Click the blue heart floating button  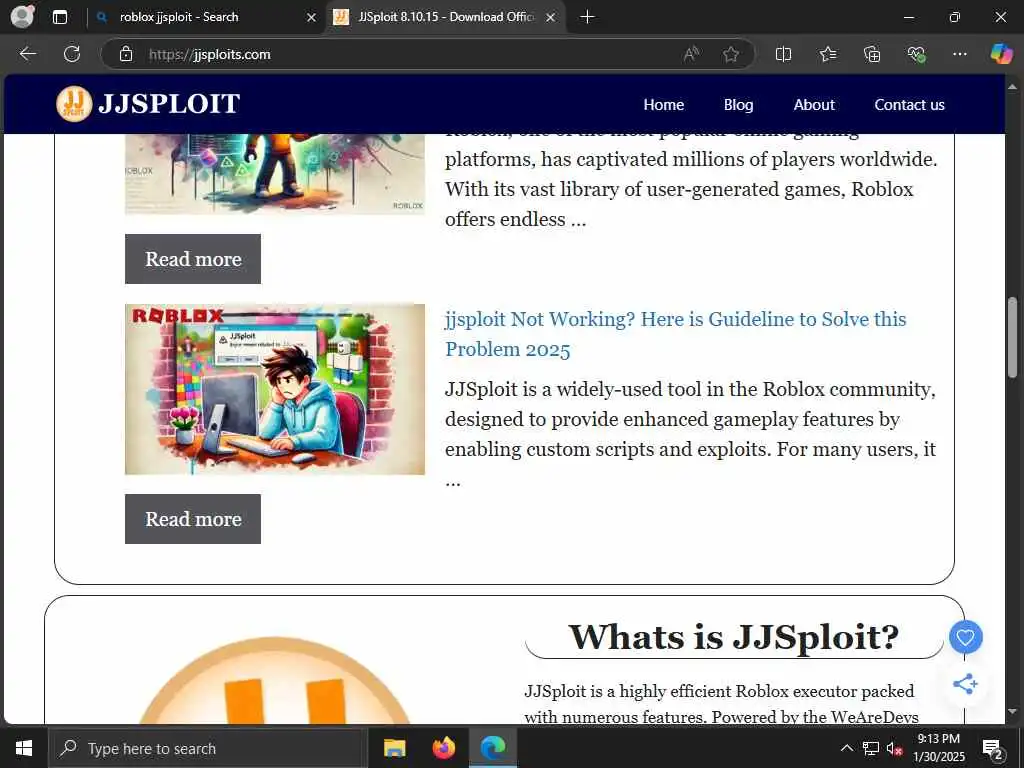965,637
